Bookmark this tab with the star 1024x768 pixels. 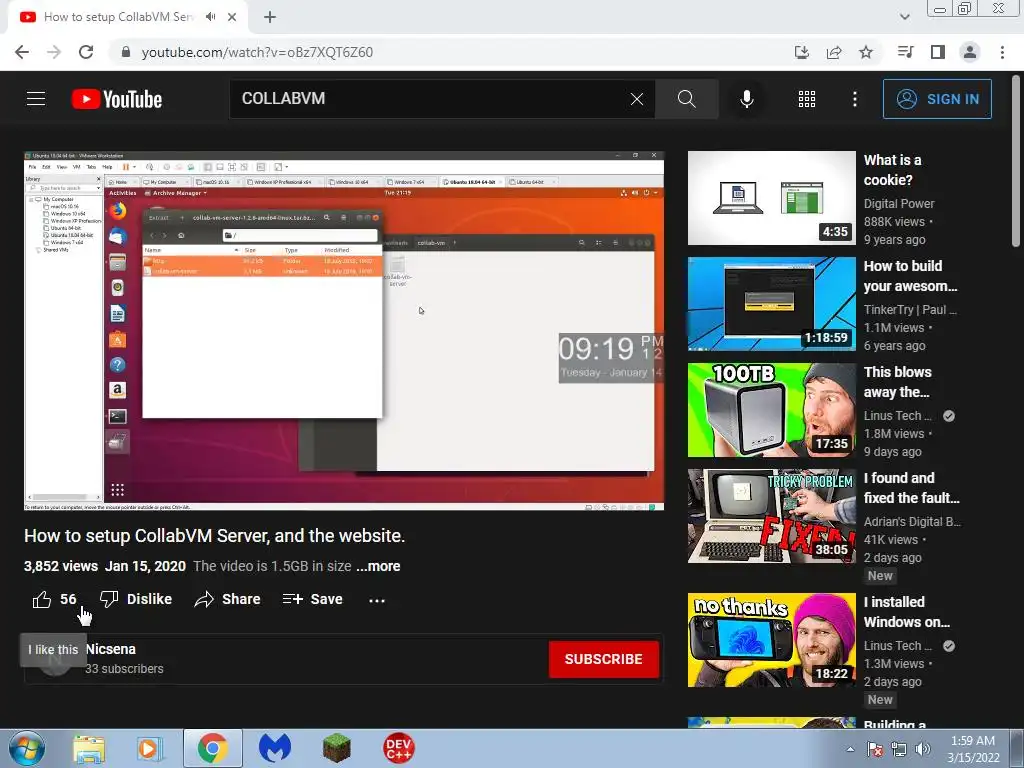[x=866, y=52]
